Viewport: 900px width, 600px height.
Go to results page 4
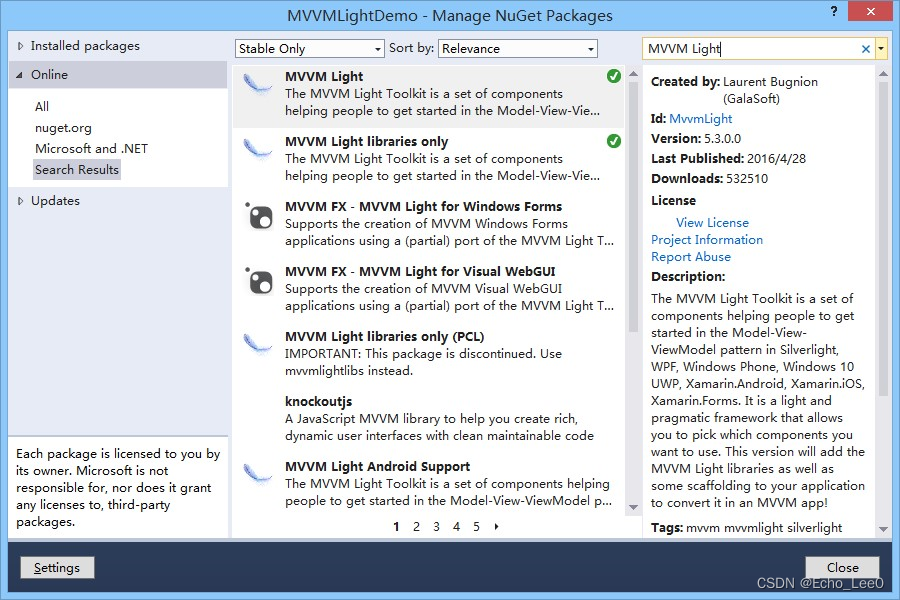point(456,527)
